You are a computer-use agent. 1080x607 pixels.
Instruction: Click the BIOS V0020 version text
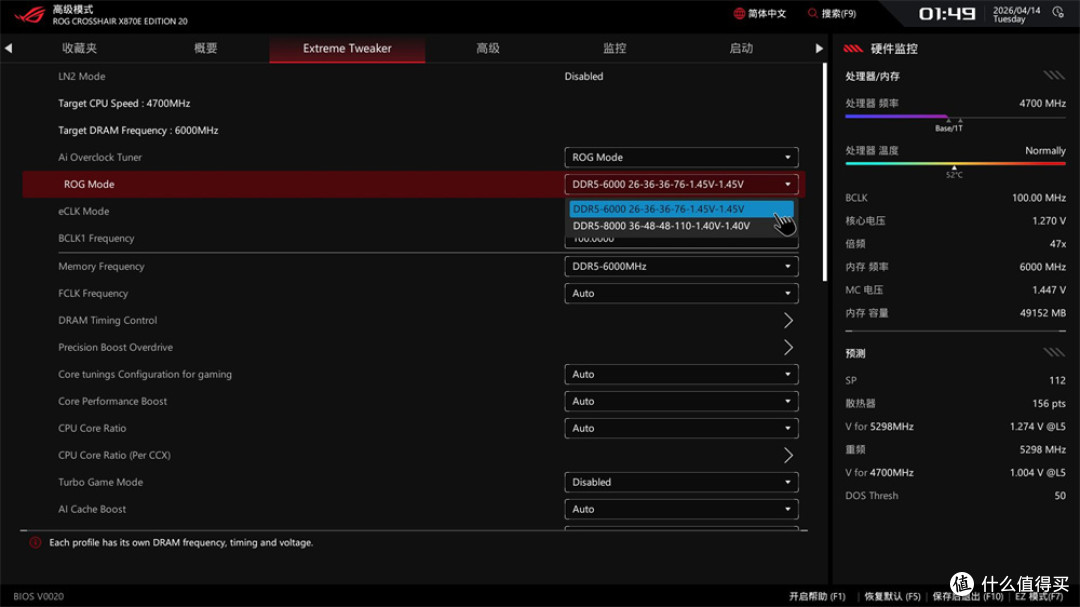(x=39, y=597)
